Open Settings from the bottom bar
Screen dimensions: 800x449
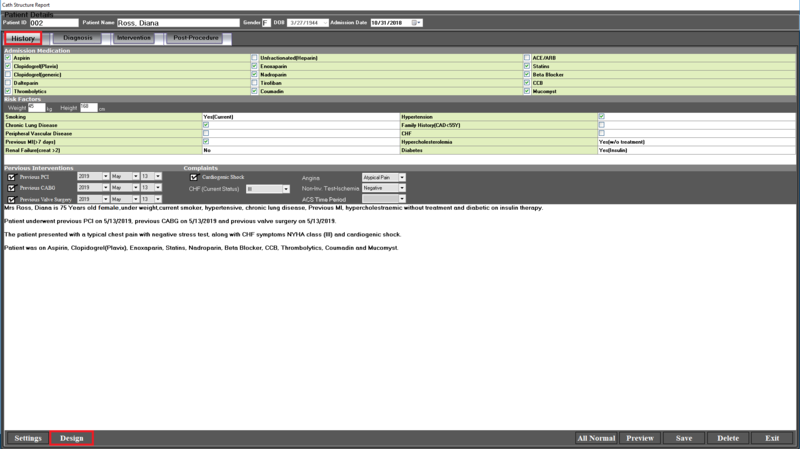[27, 438]
